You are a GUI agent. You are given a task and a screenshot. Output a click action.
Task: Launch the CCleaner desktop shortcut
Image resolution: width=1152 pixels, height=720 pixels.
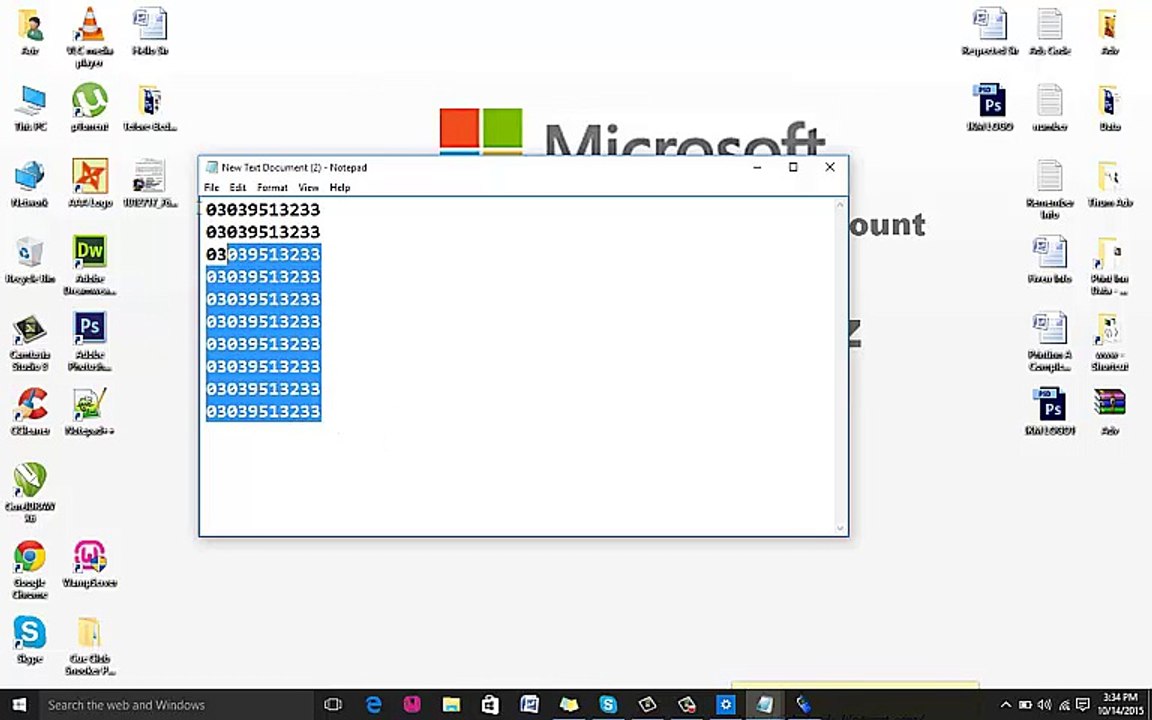pyautogui.click(x=30, y=411)
